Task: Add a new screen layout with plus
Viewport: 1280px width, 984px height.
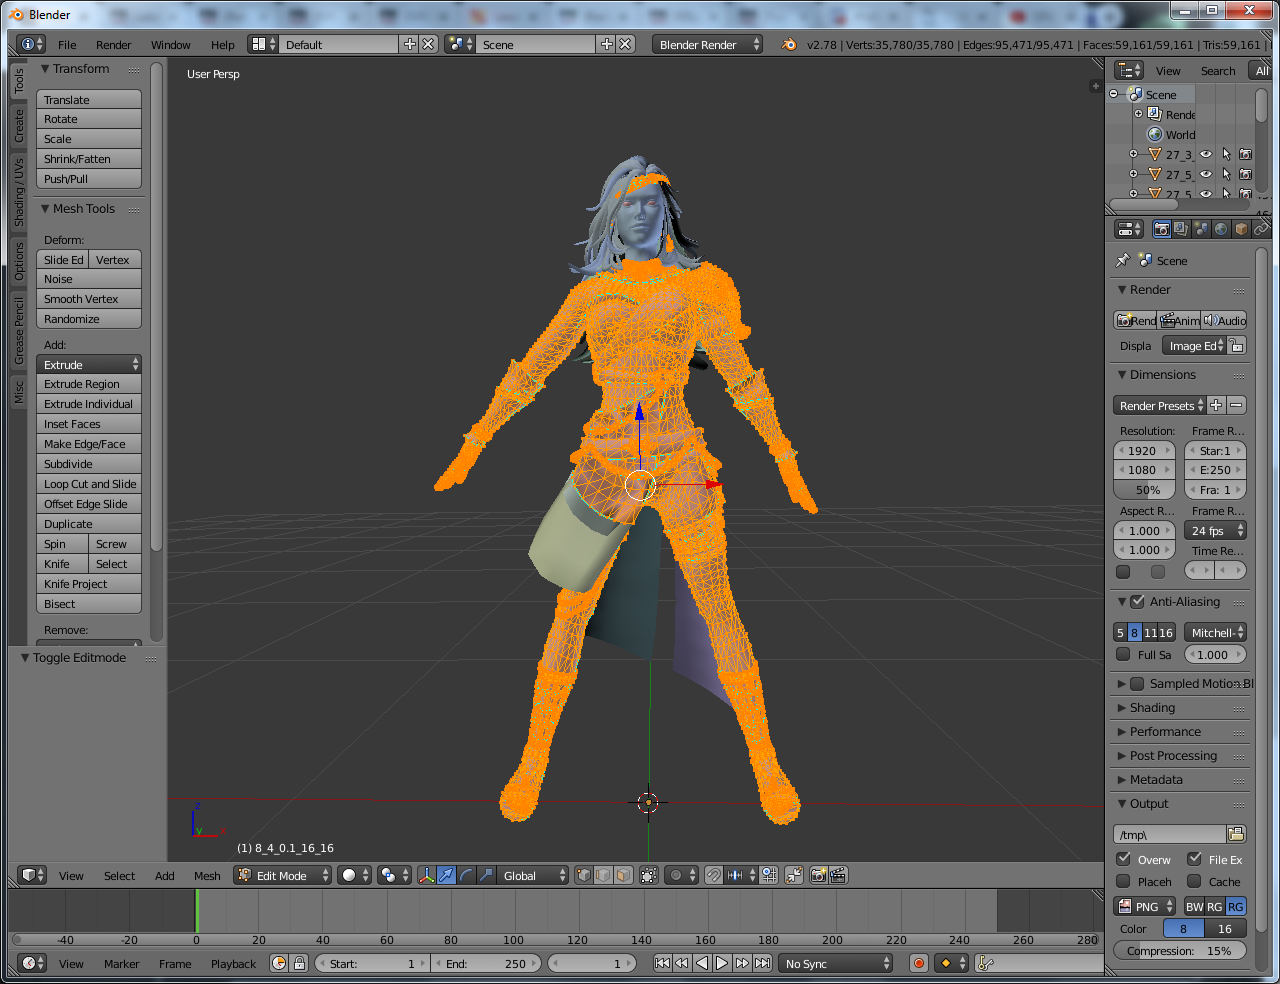Action: (409, 44)
